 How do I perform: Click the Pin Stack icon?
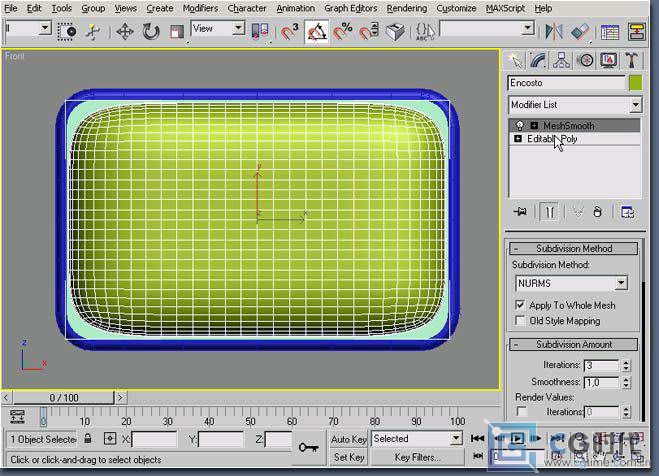pos(520,212)
